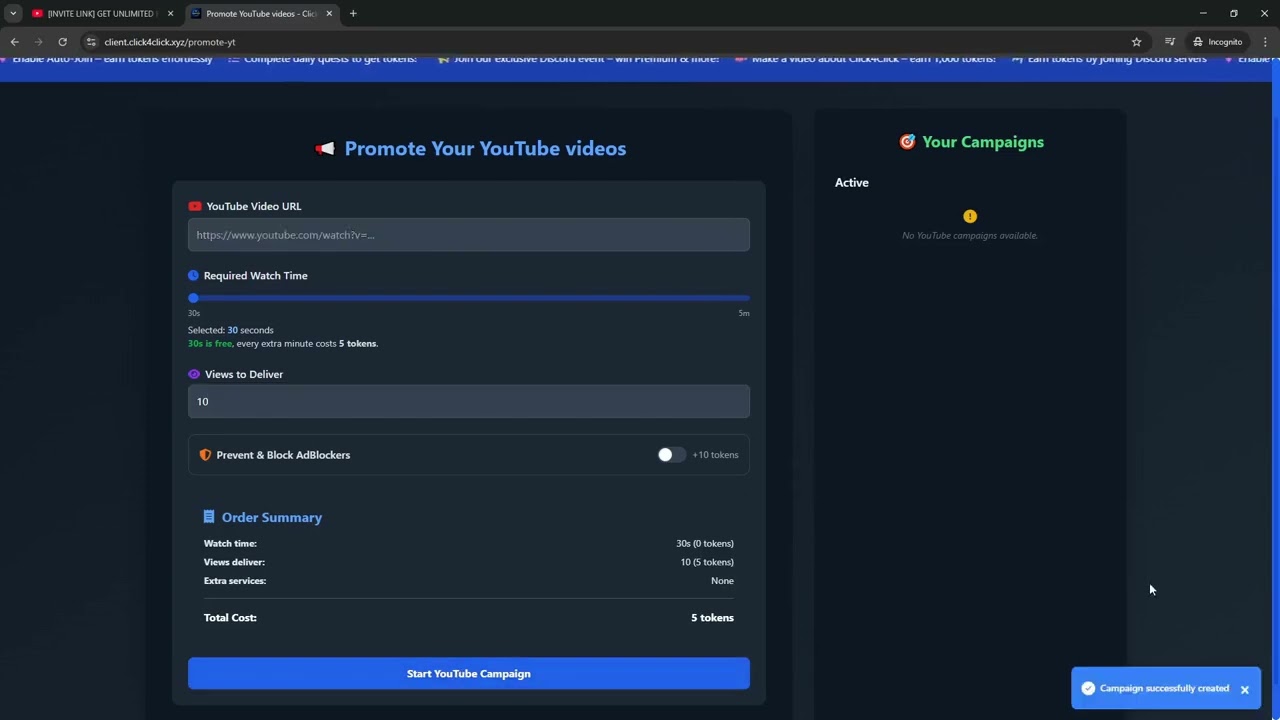Click the 'Your Campaigns' heading
This screenshot has width=1280, height=720.
point(983,142)
